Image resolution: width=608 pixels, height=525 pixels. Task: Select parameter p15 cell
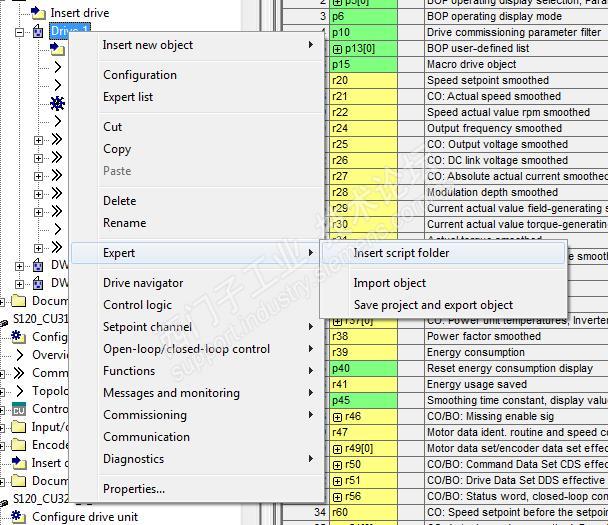363,64
